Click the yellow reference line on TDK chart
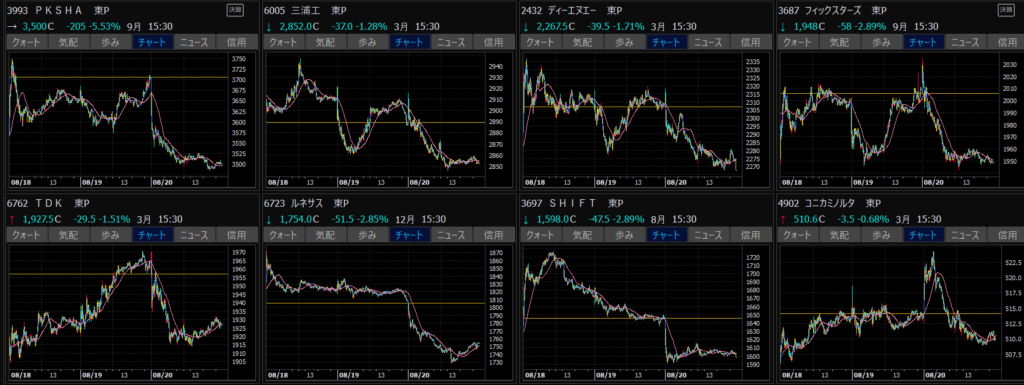Image resolution: width=1024 pixels, height=385 pixels. point(118,274)
